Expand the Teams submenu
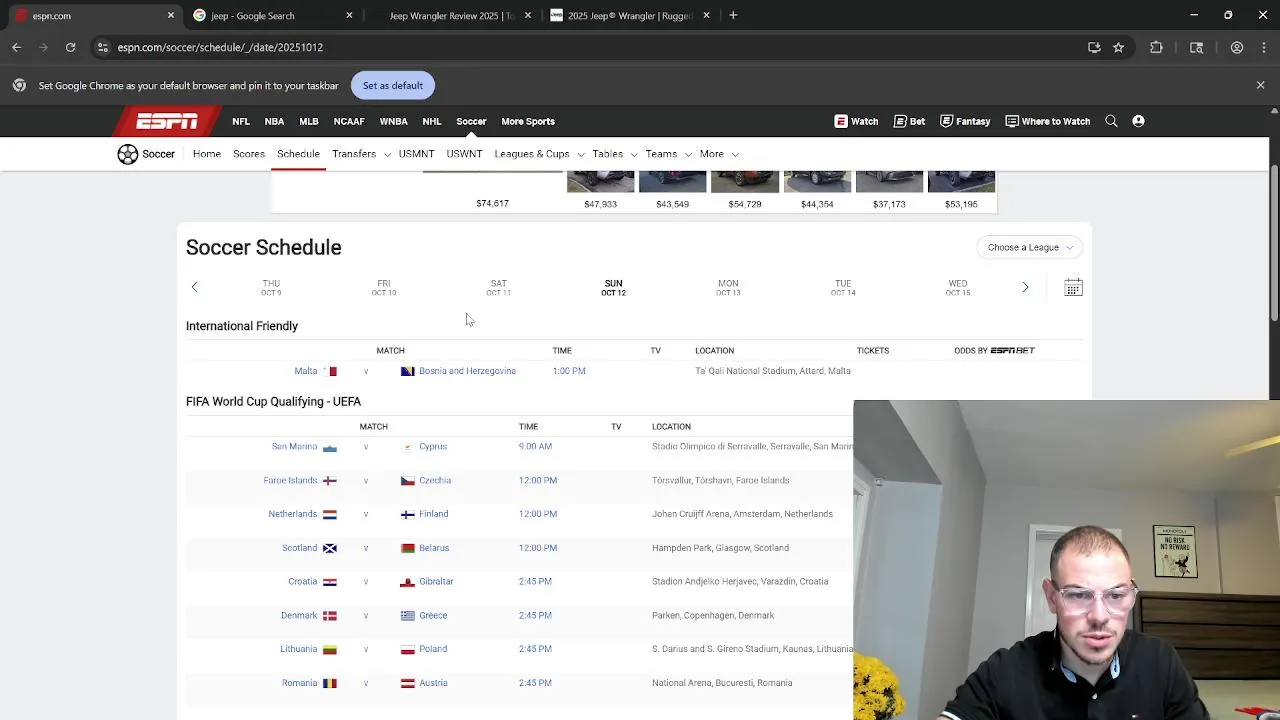This screenshot has height=720, width=1280. 687,154
